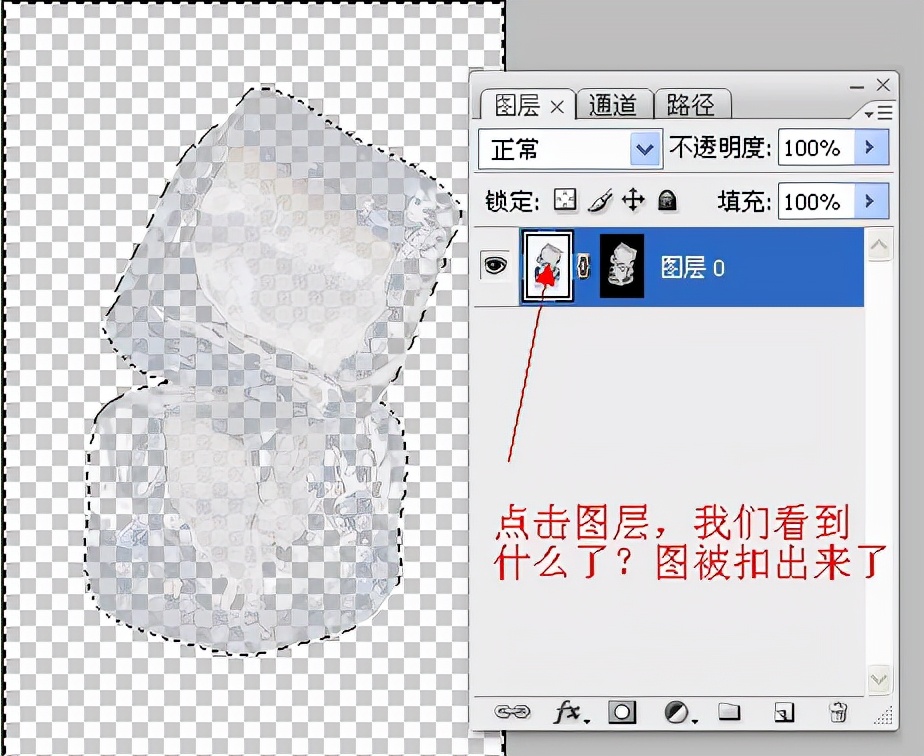Enable lock transparent pixels
Screen dimensions: 924x756
[565, 200]
